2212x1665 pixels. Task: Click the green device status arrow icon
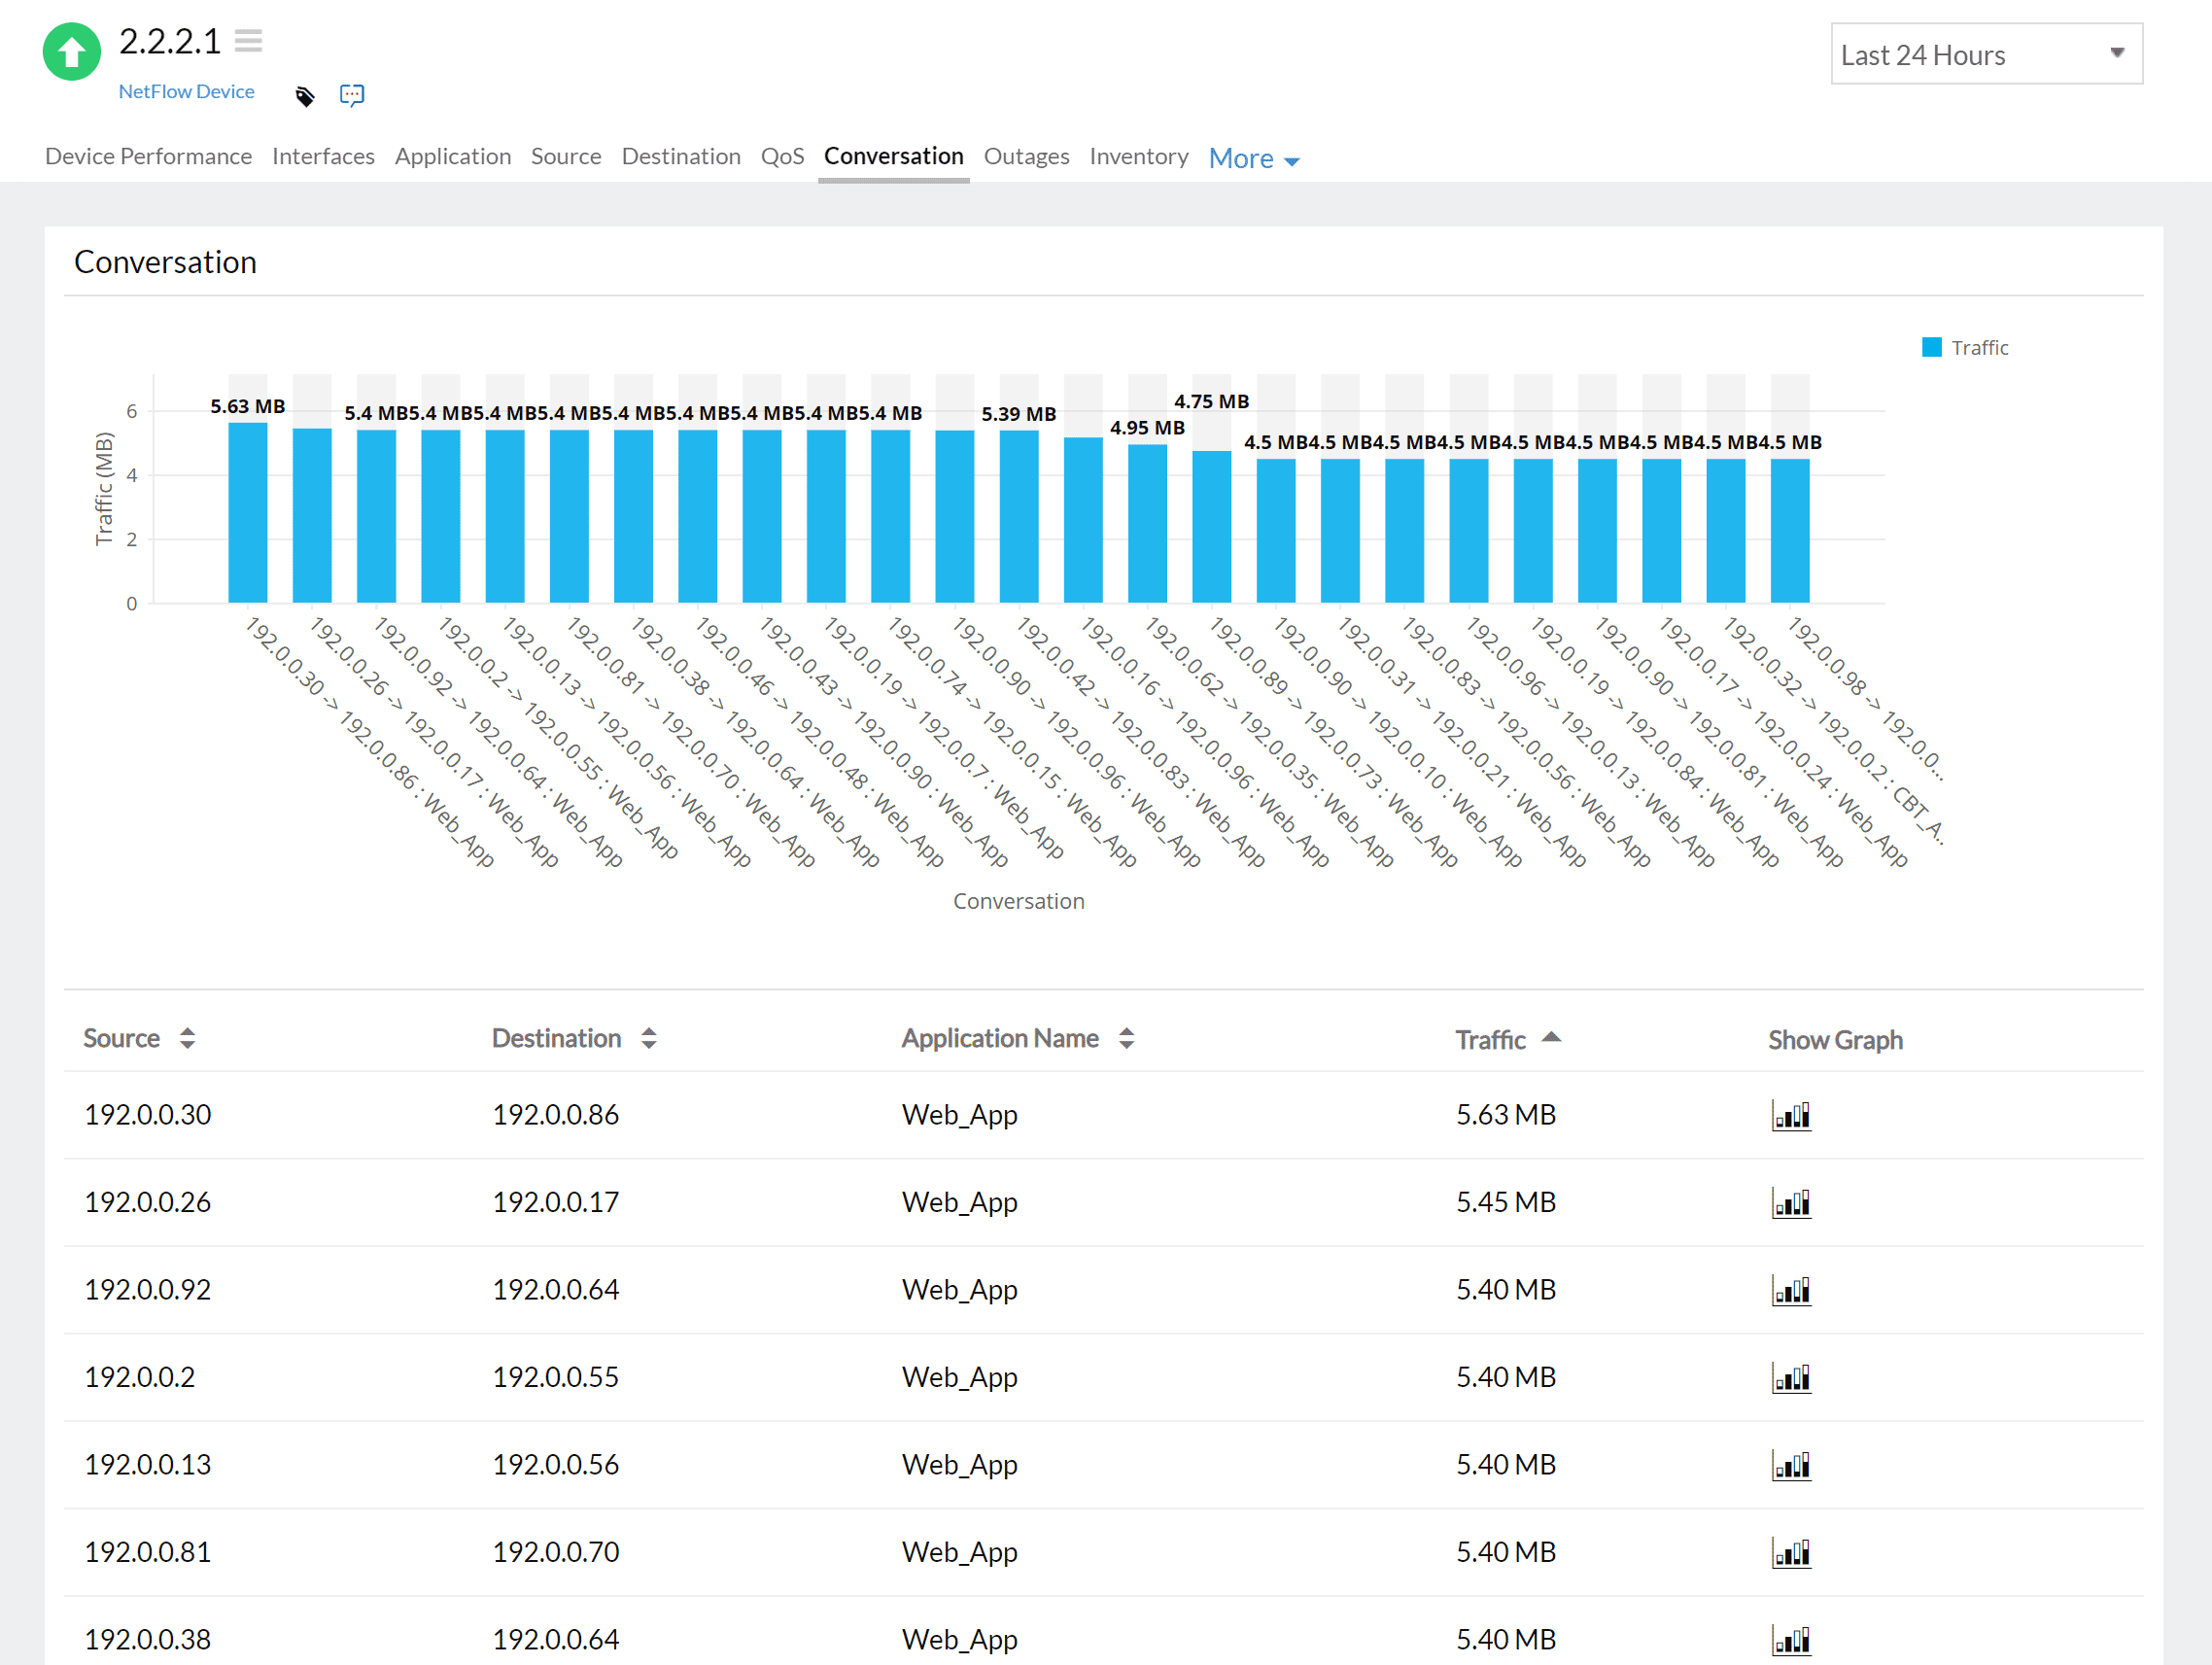point(71,51)
